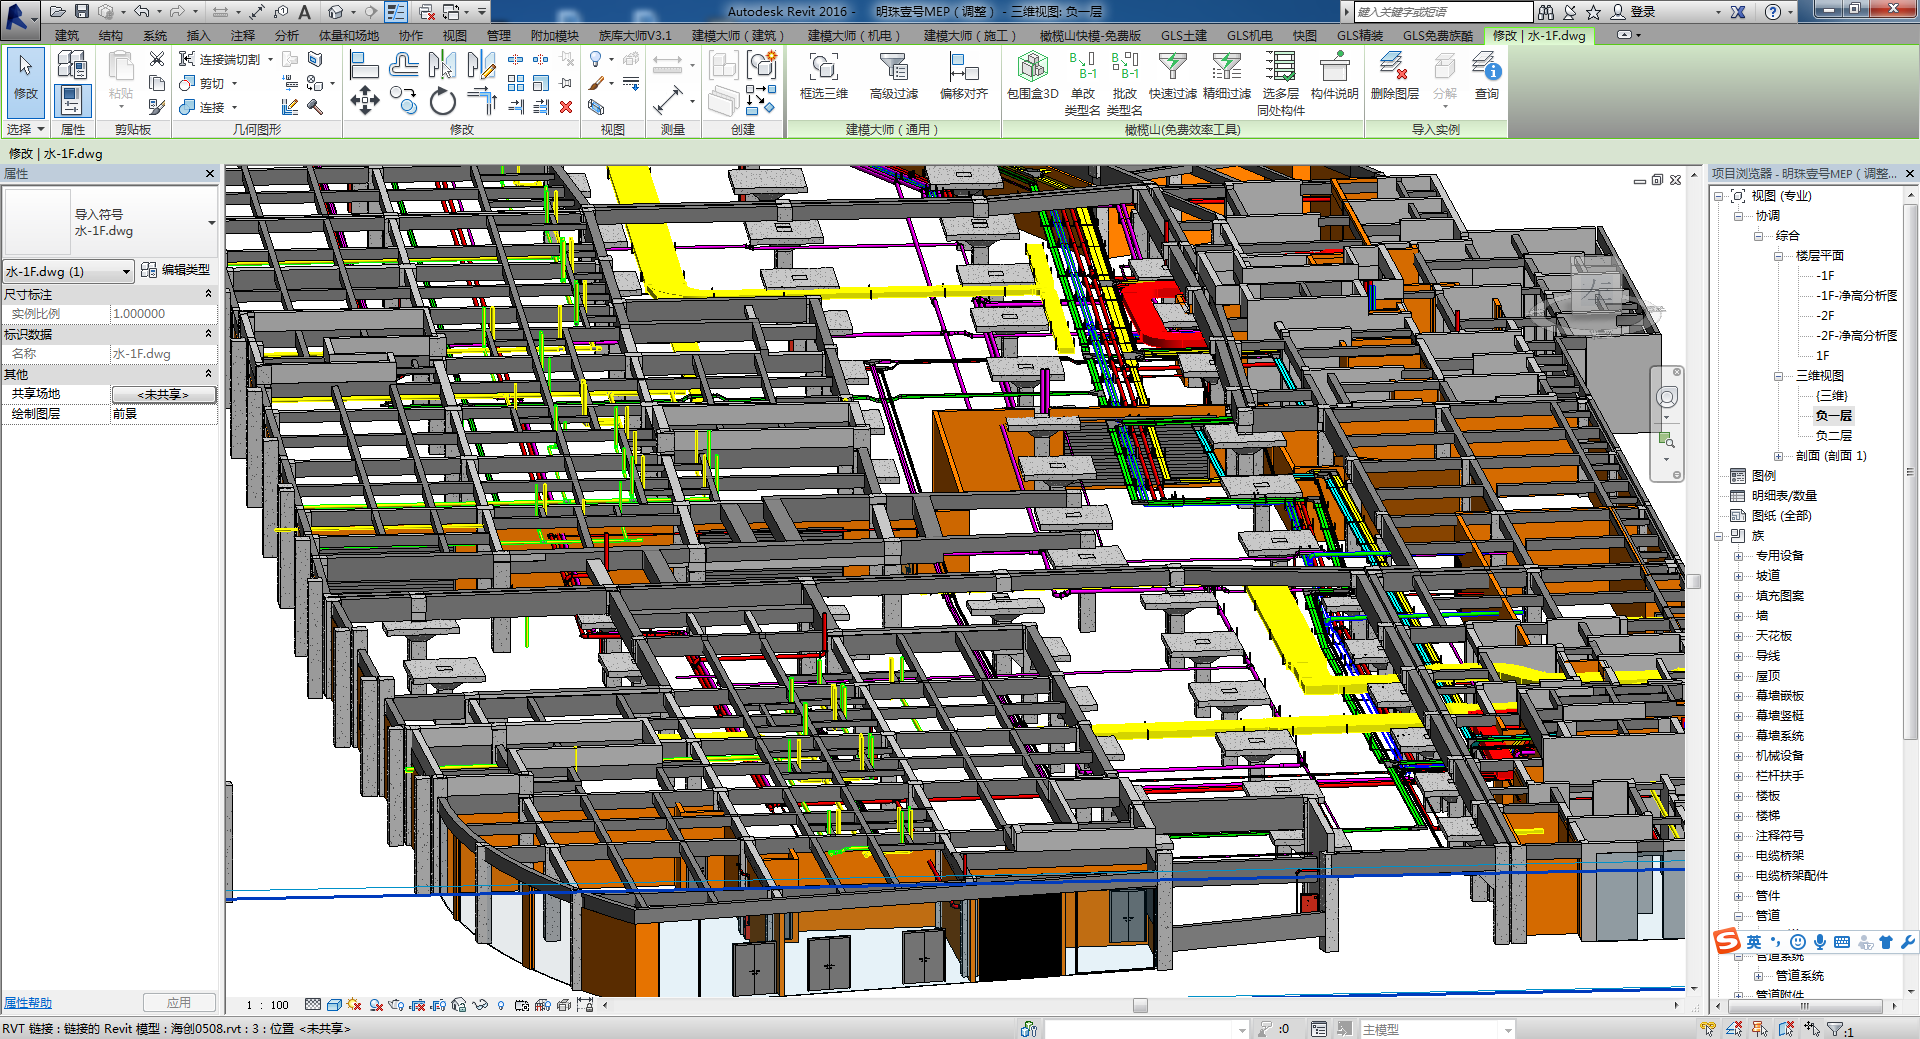Click the 编辑类型 button
1920x1039 pixels.
[x=176, y=270]
